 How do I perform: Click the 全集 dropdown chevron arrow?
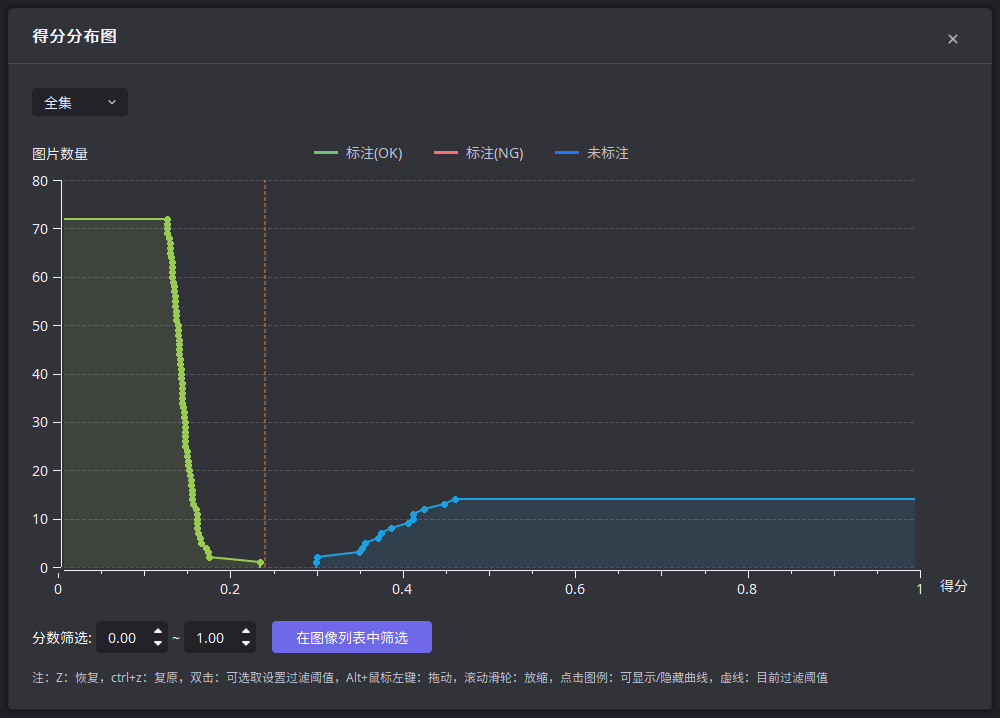(112, 101)
